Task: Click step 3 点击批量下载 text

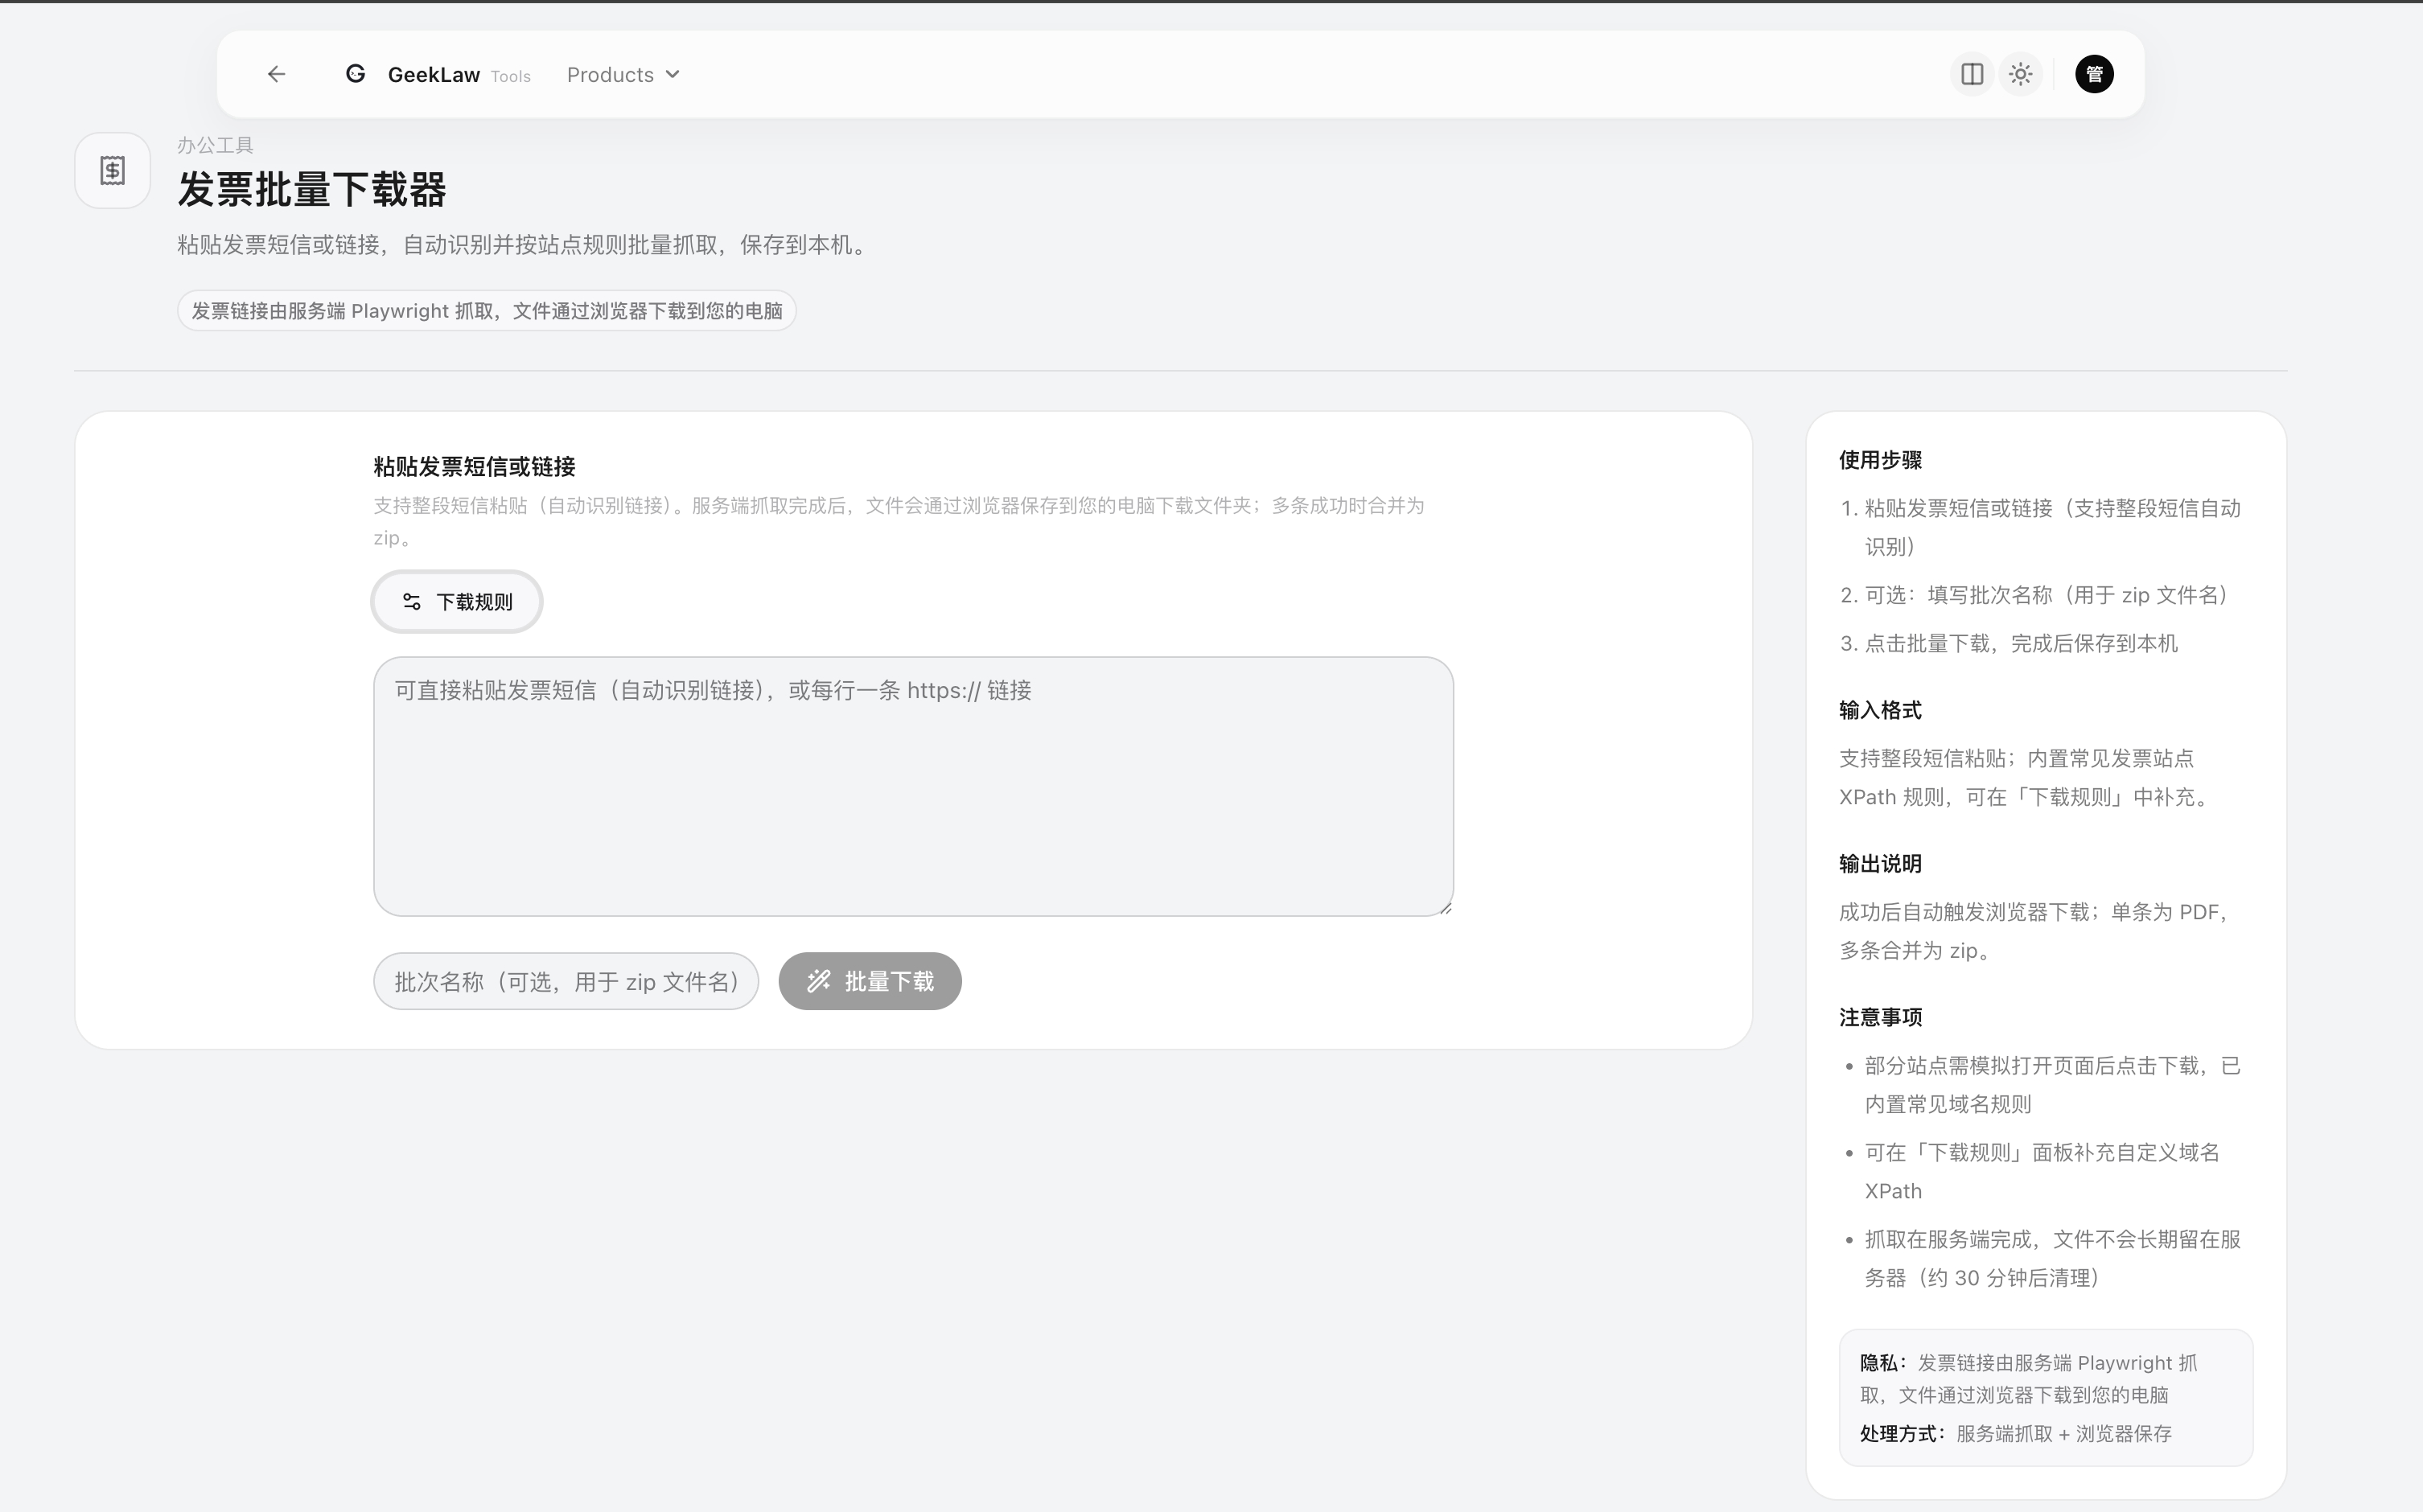Action: (2020, 644)
